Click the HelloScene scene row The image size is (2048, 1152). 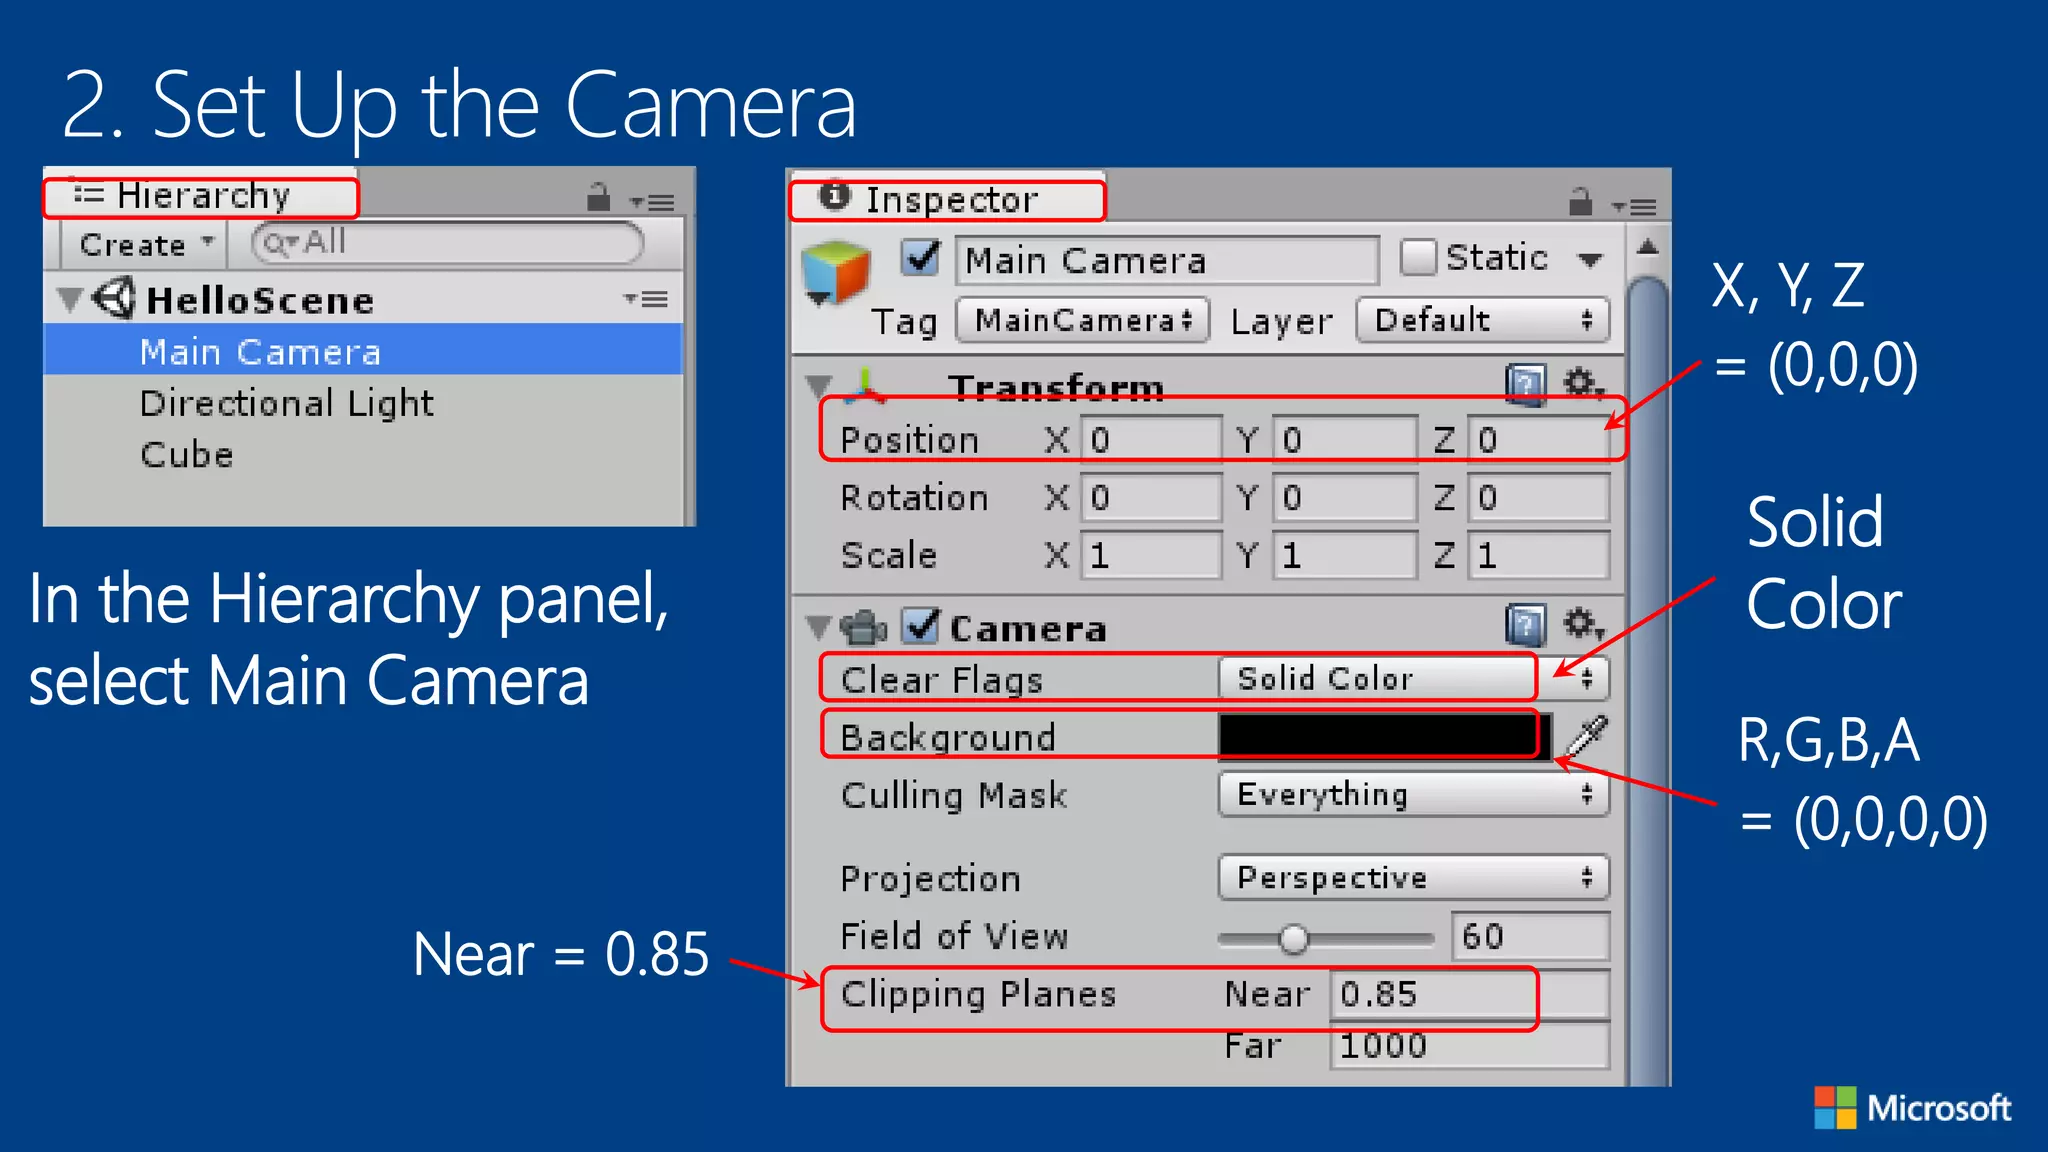(363, 299)
